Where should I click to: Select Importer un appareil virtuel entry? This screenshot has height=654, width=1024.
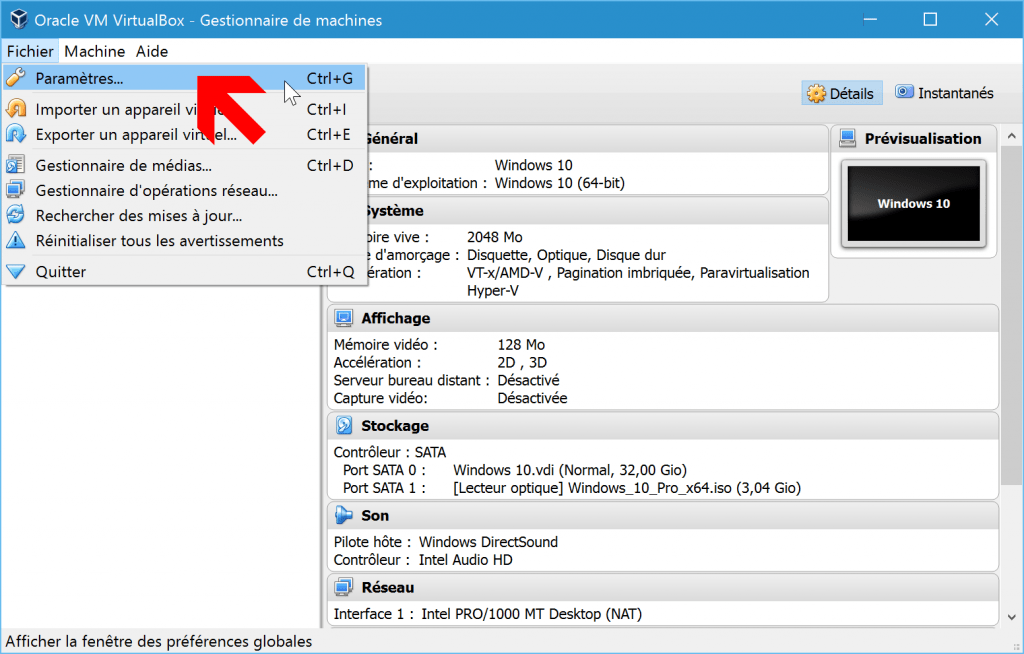coord(184,109)
